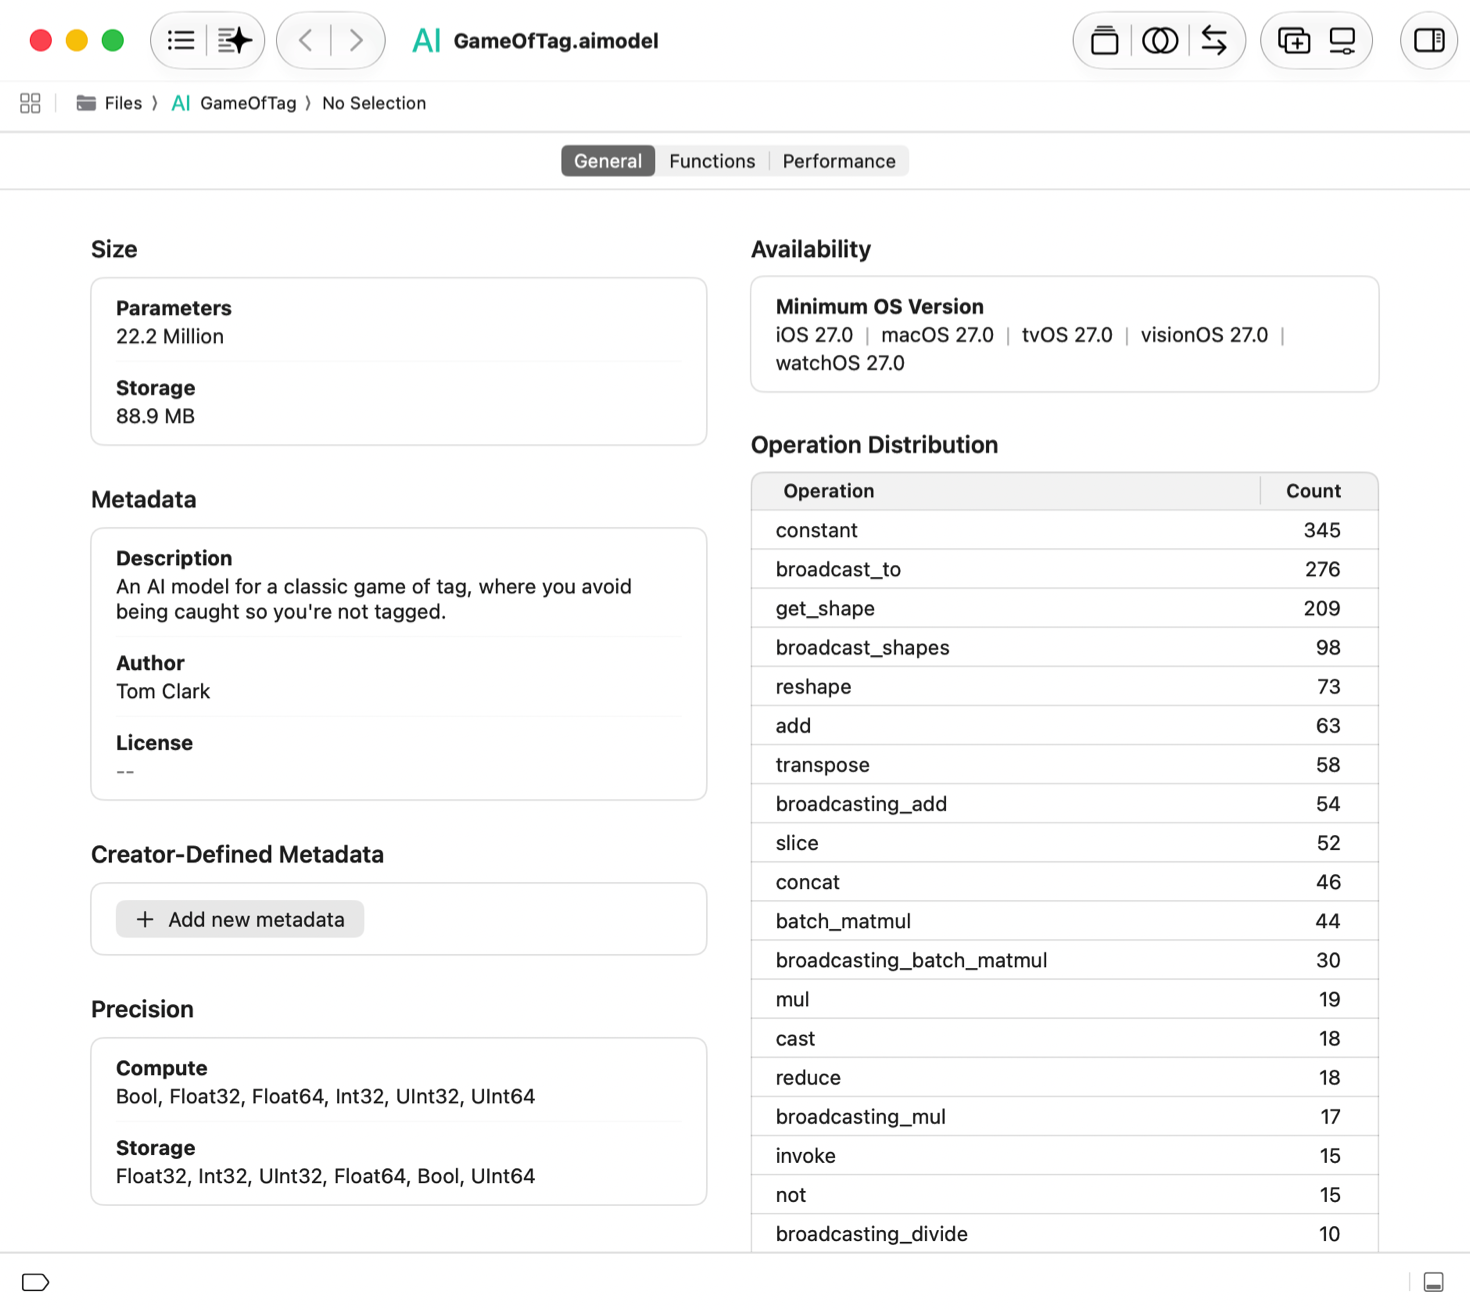Toggle the bottom debug area panel
The image size is (1470, 1310).
(1434, 1282)
